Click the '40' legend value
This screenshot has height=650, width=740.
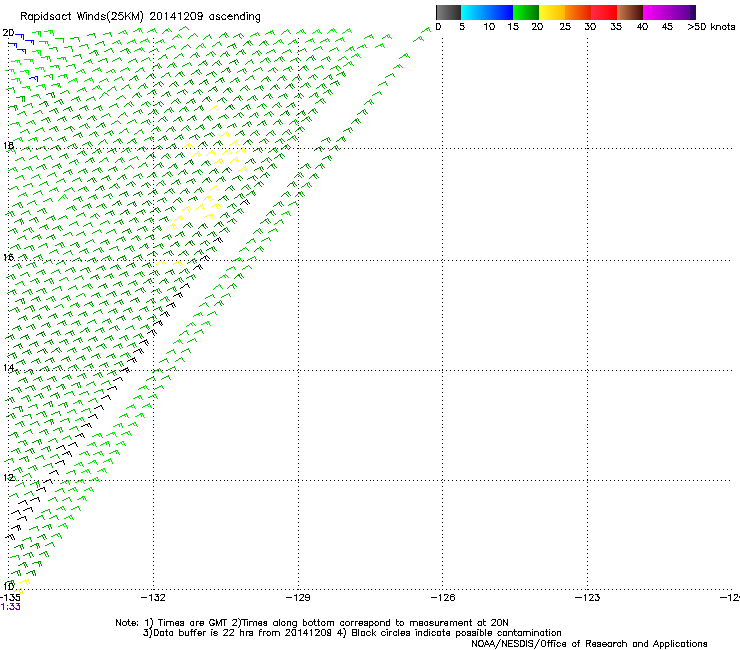coord(642,27)
